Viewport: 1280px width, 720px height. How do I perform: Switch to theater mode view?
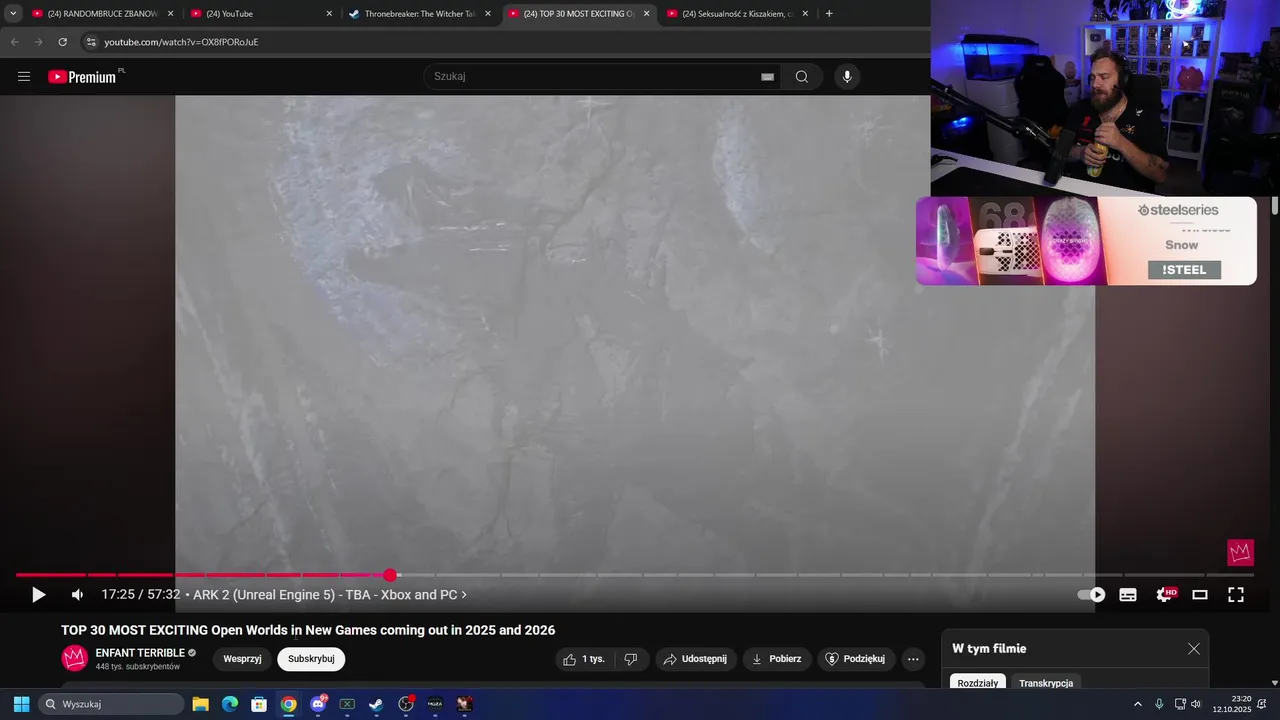pyautogui.click(x=1200, y=595)
